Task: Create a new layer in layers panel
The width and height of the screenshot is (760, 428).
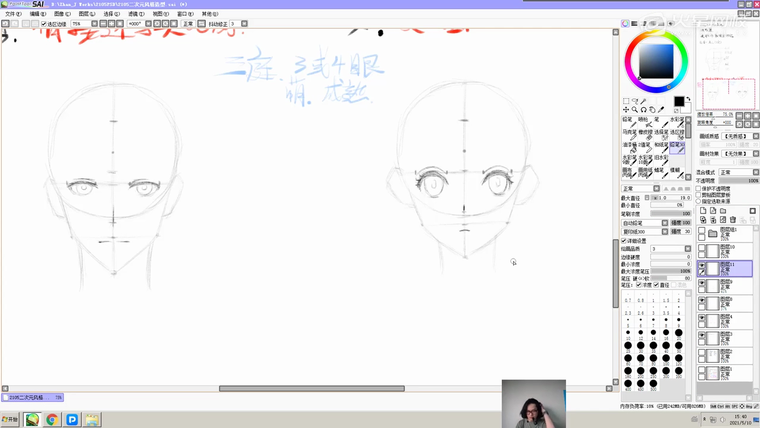Action: pos(703,211)
